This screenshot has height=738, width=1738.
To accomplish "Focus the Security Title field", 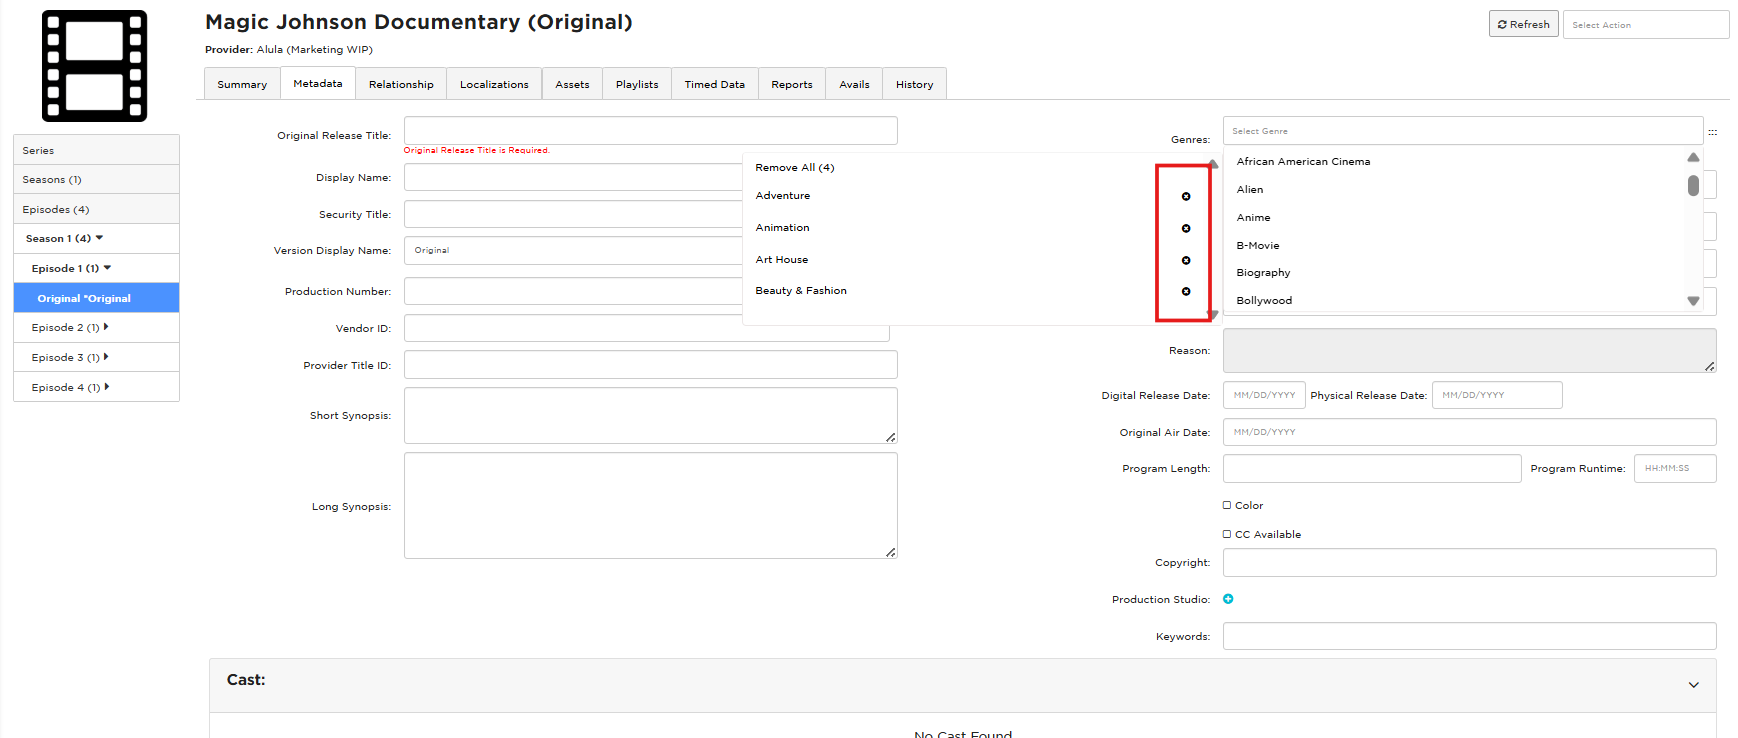I will (573, 214).
